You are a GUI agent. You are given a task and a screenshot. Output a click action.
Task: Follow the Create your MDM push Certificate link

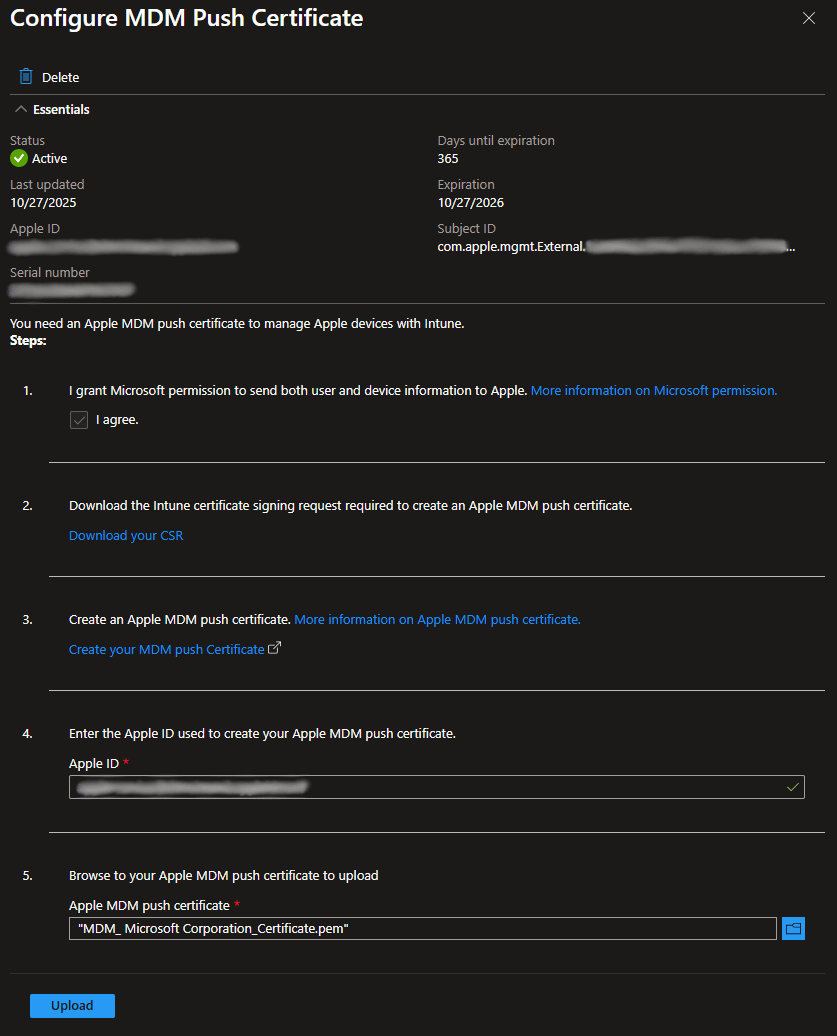click(166, 650)
